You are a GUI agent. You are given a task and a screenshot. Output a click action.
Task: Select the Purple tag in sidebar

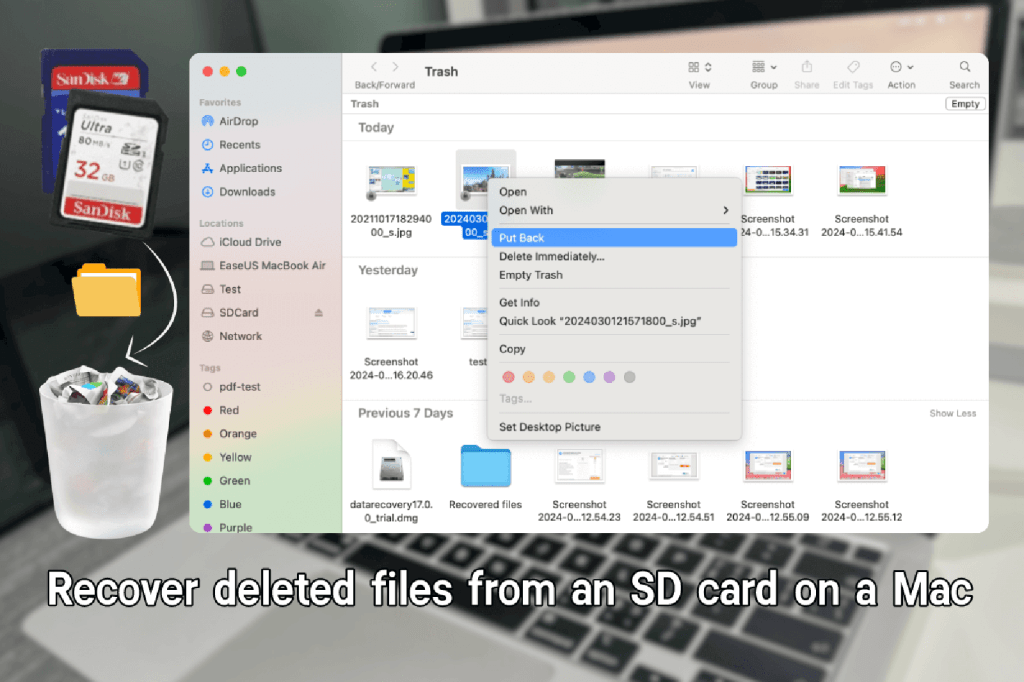(235, 527)
